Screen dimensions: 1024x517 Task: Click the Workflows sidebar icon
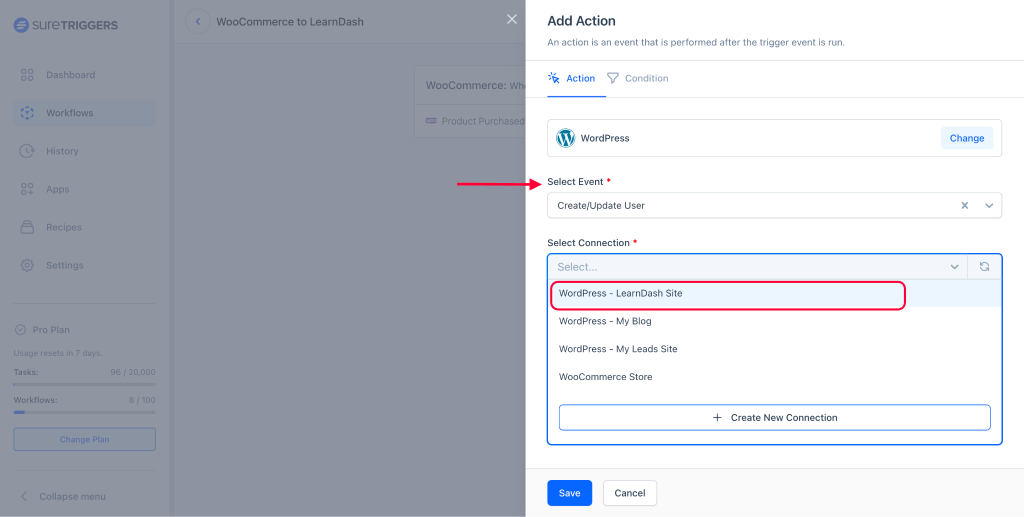27,113
